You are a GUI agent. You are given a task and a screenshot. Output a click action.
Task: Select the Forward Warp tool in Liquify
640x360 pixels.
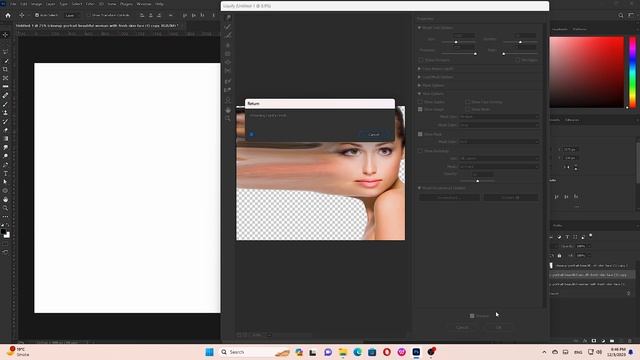click(228, 18)
